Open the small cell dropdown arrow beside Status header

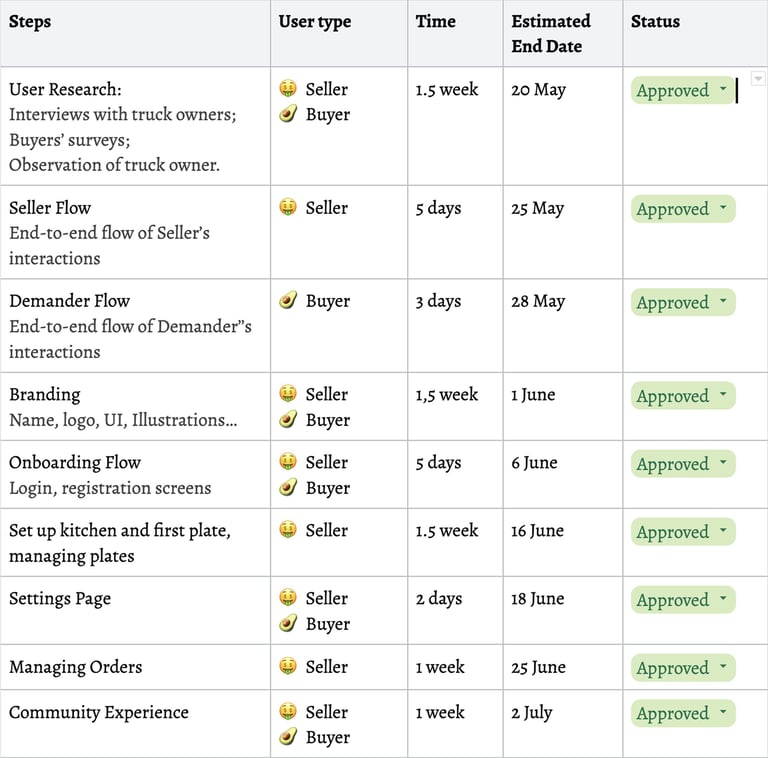tap(758, 78)
